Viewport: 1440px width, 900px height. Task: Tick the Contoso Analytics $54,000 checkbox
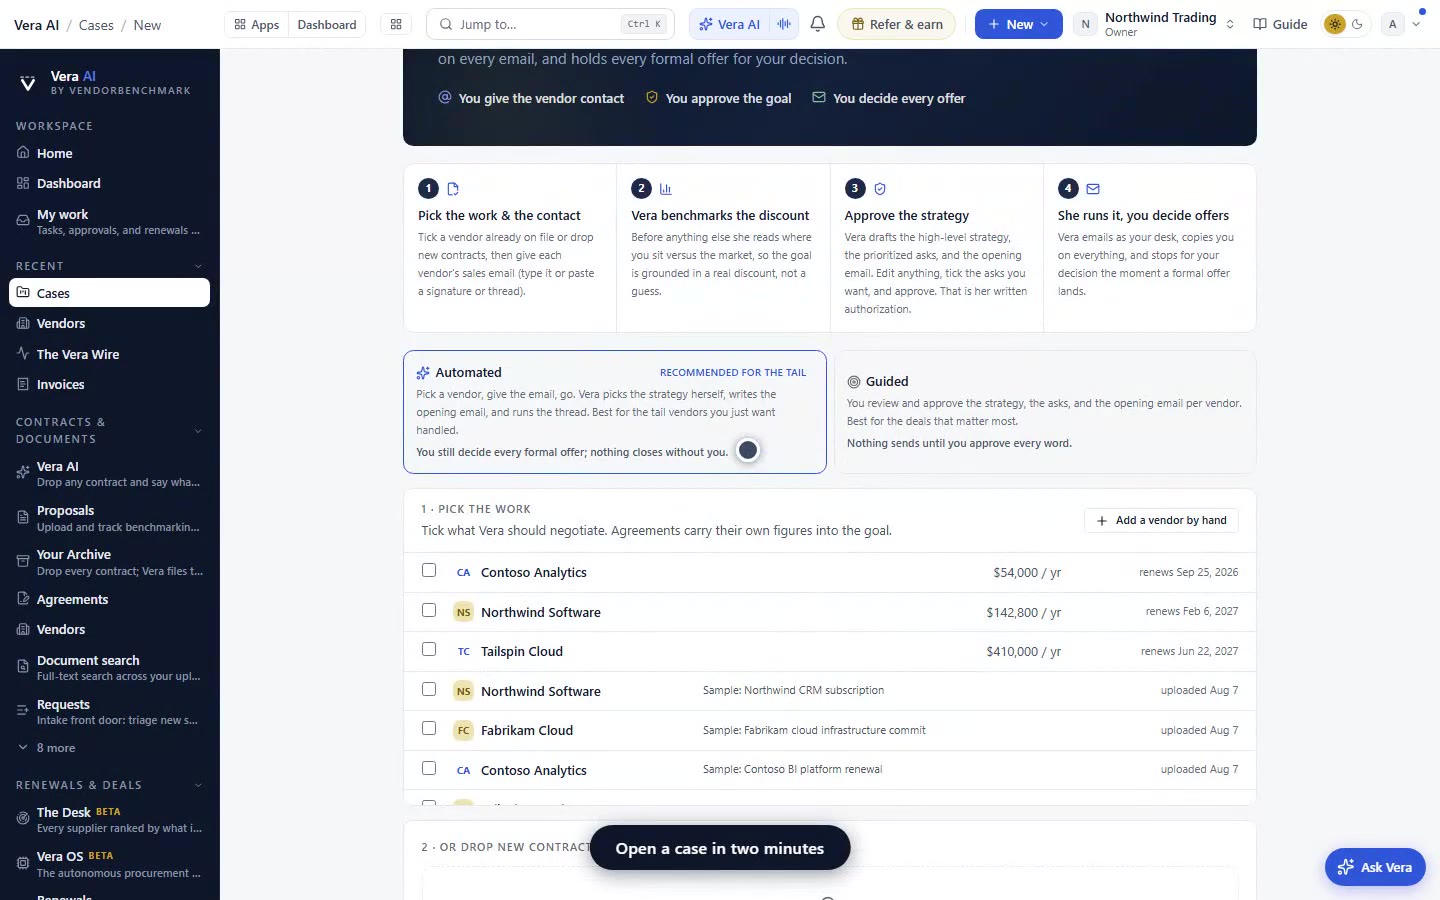[429, 570]
